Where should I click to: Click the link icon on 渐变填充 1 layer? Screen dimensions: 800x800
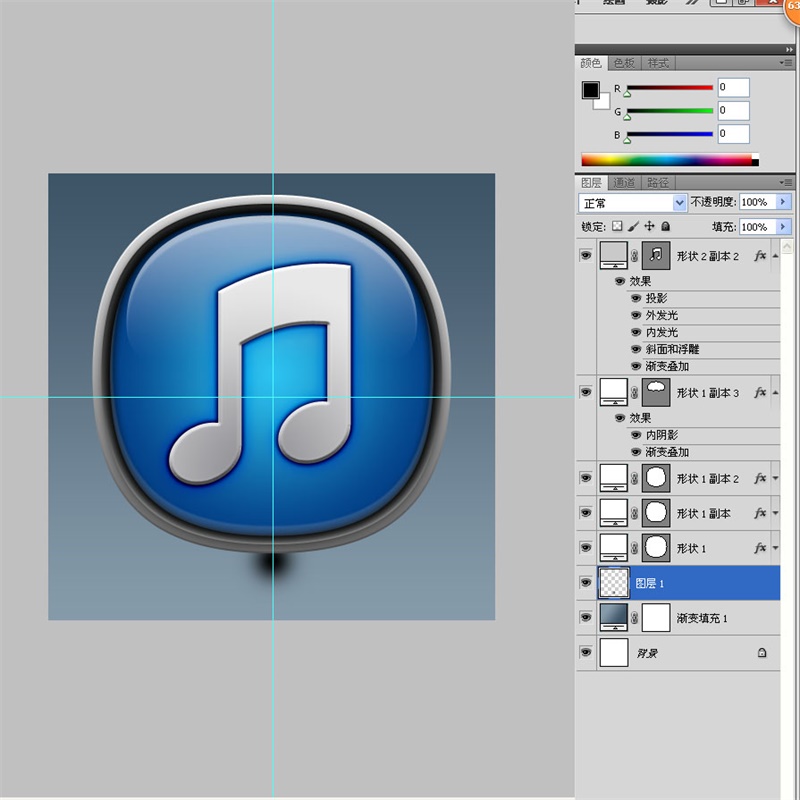[634, 618]
